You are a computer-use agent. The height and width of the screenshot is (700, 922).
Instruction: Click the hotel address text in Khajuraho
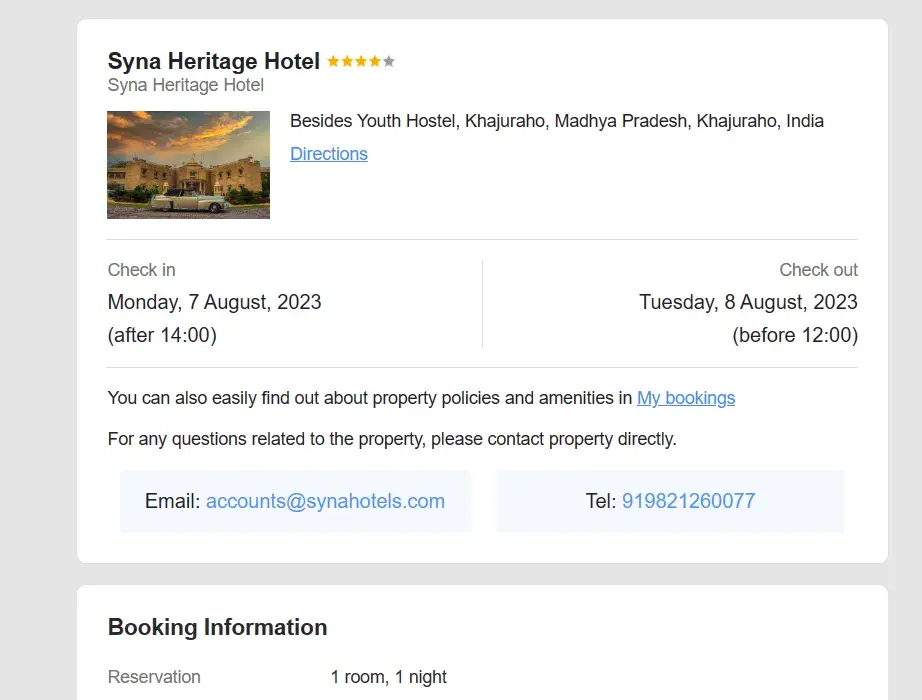(x=556, y=121)
